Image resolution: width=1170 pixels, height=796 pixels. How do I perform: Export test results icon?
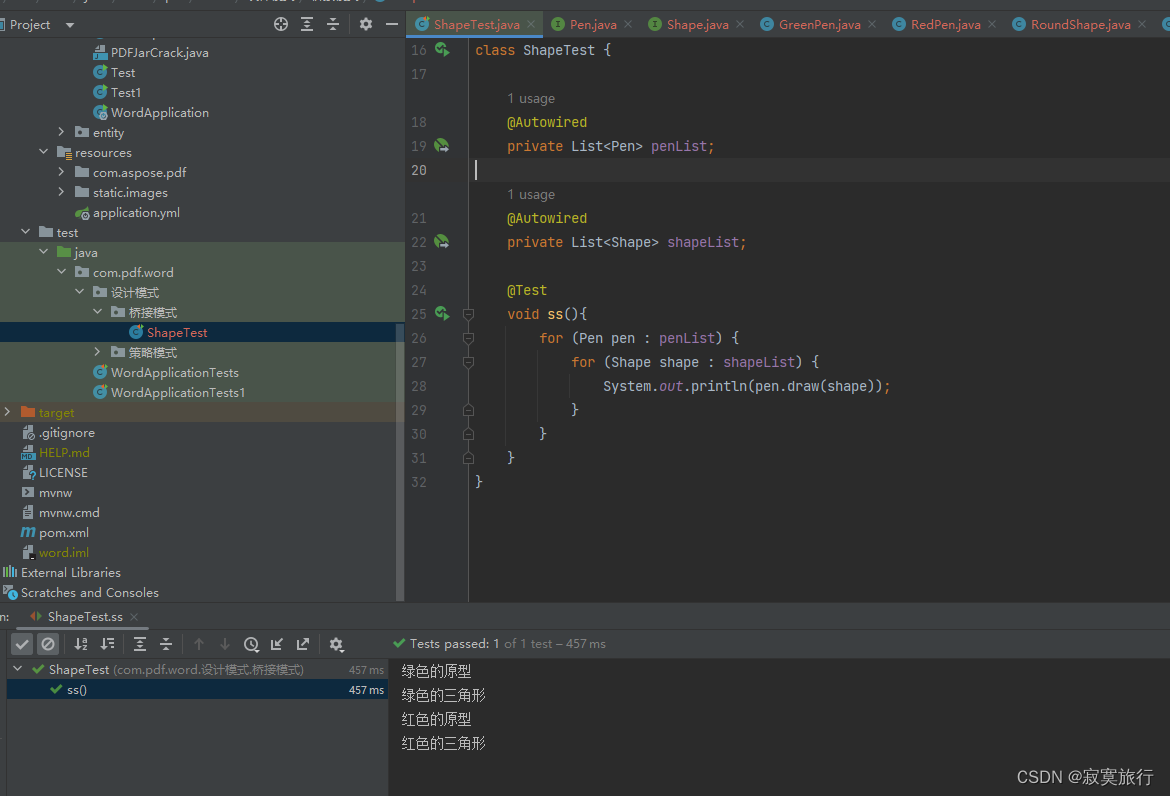pyautogui.click(x=303, y=644)
